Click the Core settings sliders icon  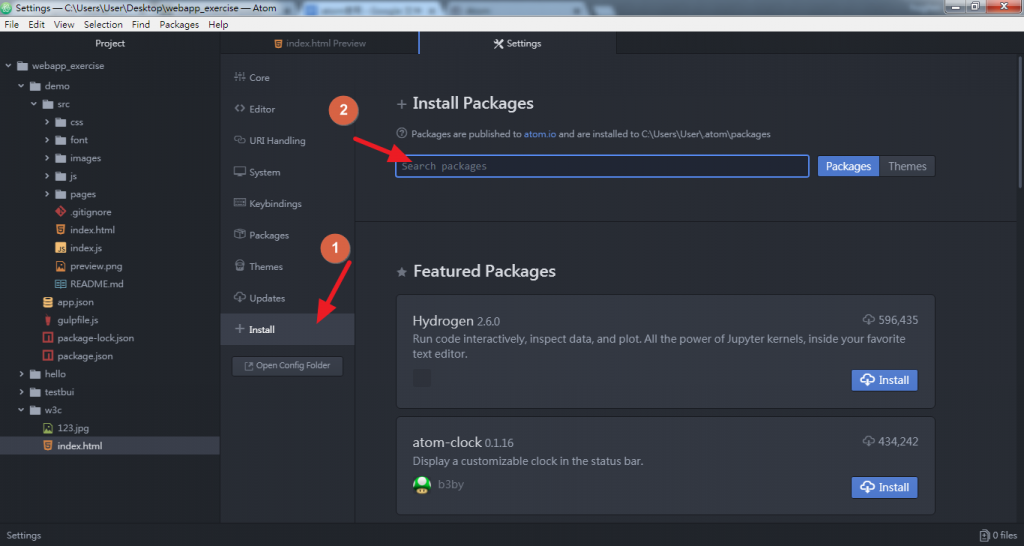point(240,77)
